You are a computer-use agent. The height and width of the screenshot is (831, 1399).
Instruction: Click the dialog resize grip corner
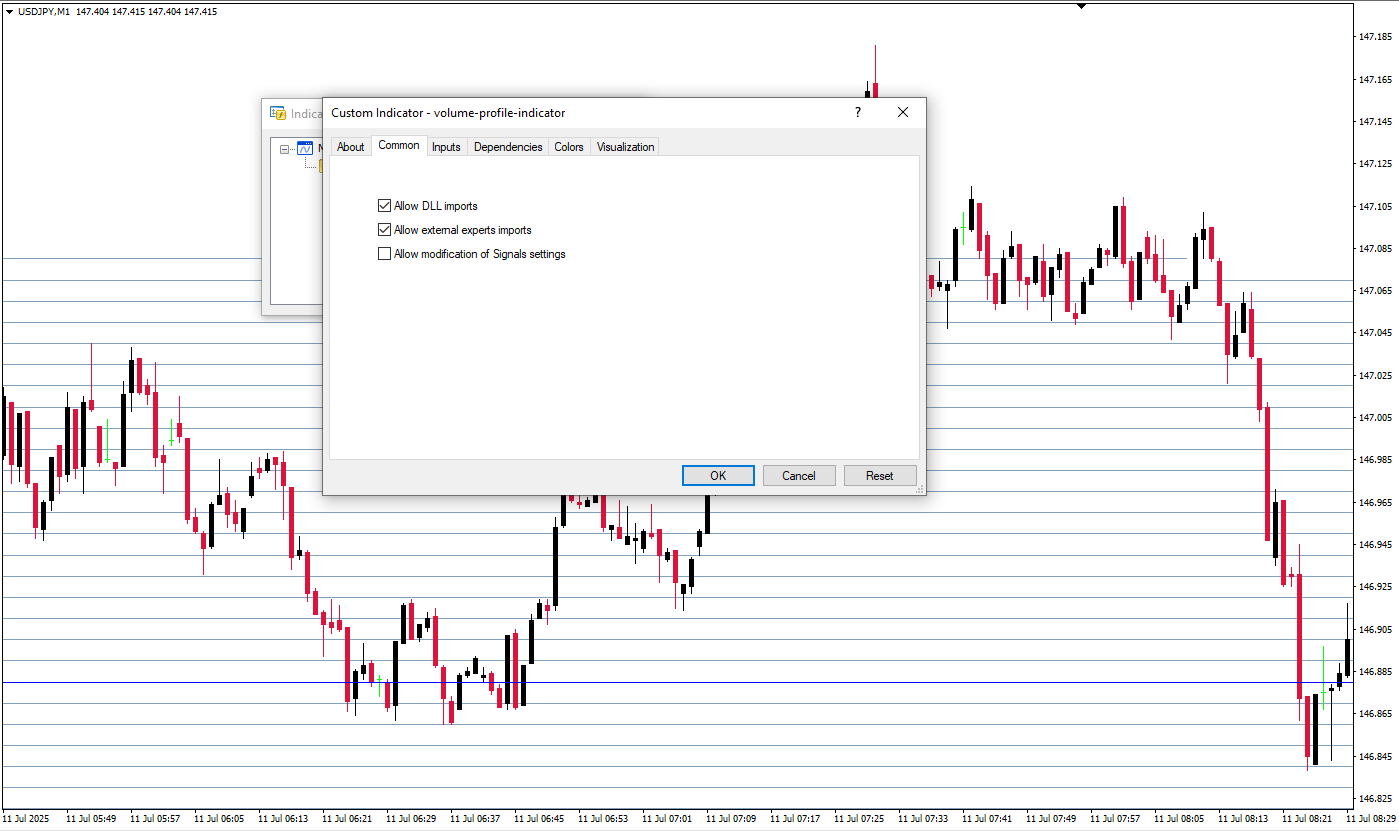coord(918,488)
